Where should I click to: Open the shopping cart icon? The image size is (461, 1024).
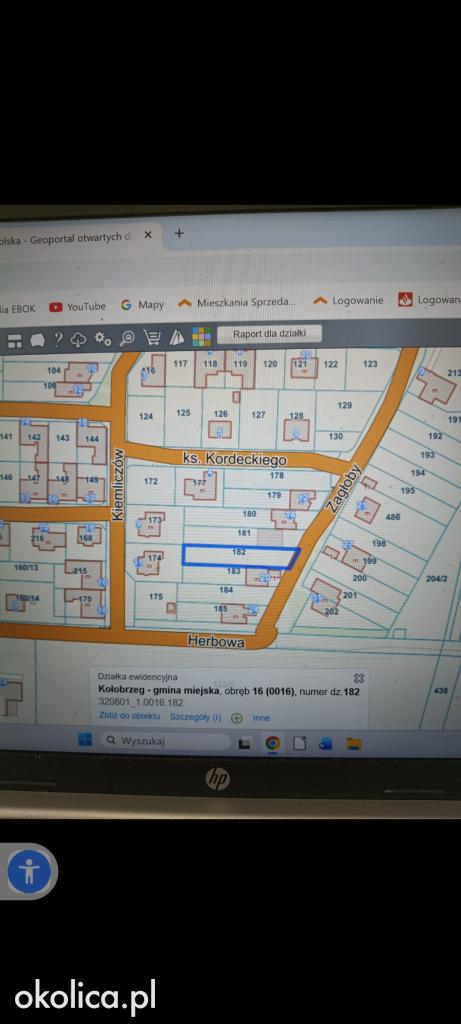click(x=152, y=338)
